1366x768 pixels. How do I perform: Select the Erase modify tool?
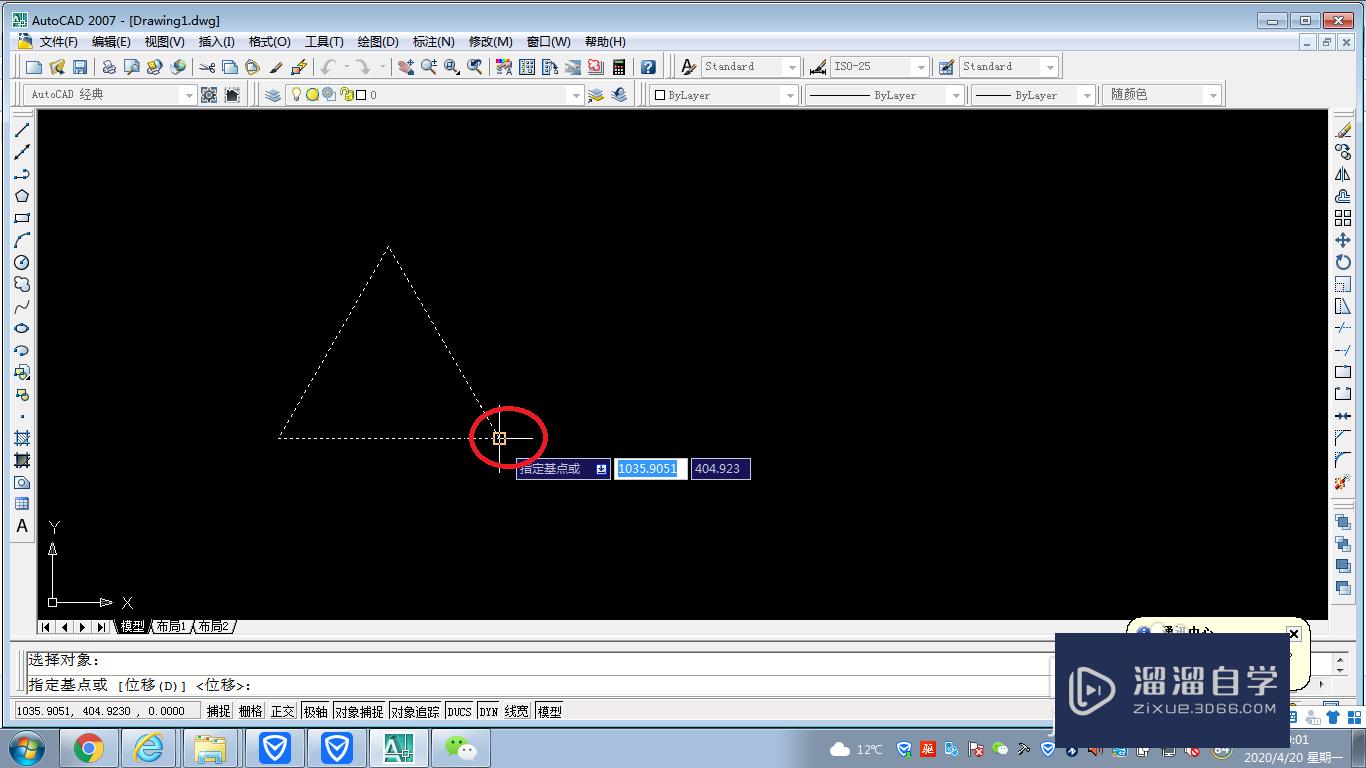coord(1343,130)
